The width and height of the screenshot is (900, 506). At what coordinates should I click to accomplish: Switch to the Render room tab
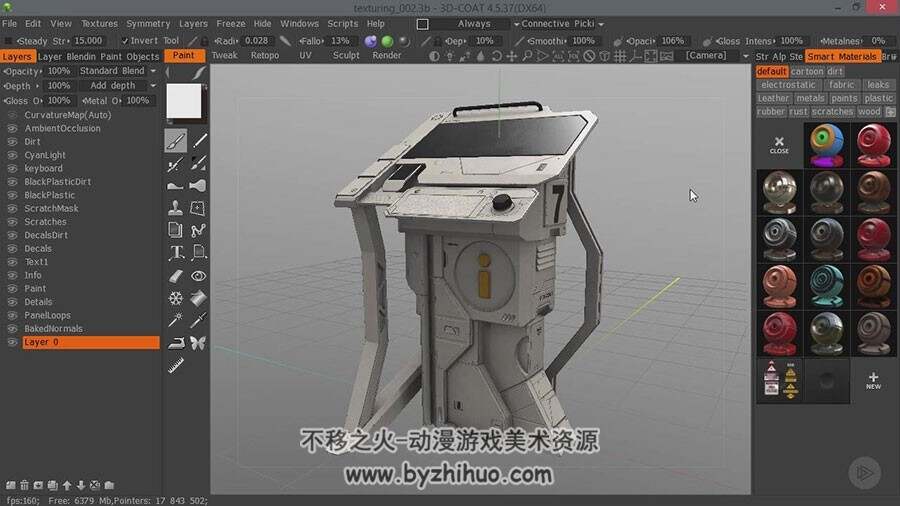387,56
